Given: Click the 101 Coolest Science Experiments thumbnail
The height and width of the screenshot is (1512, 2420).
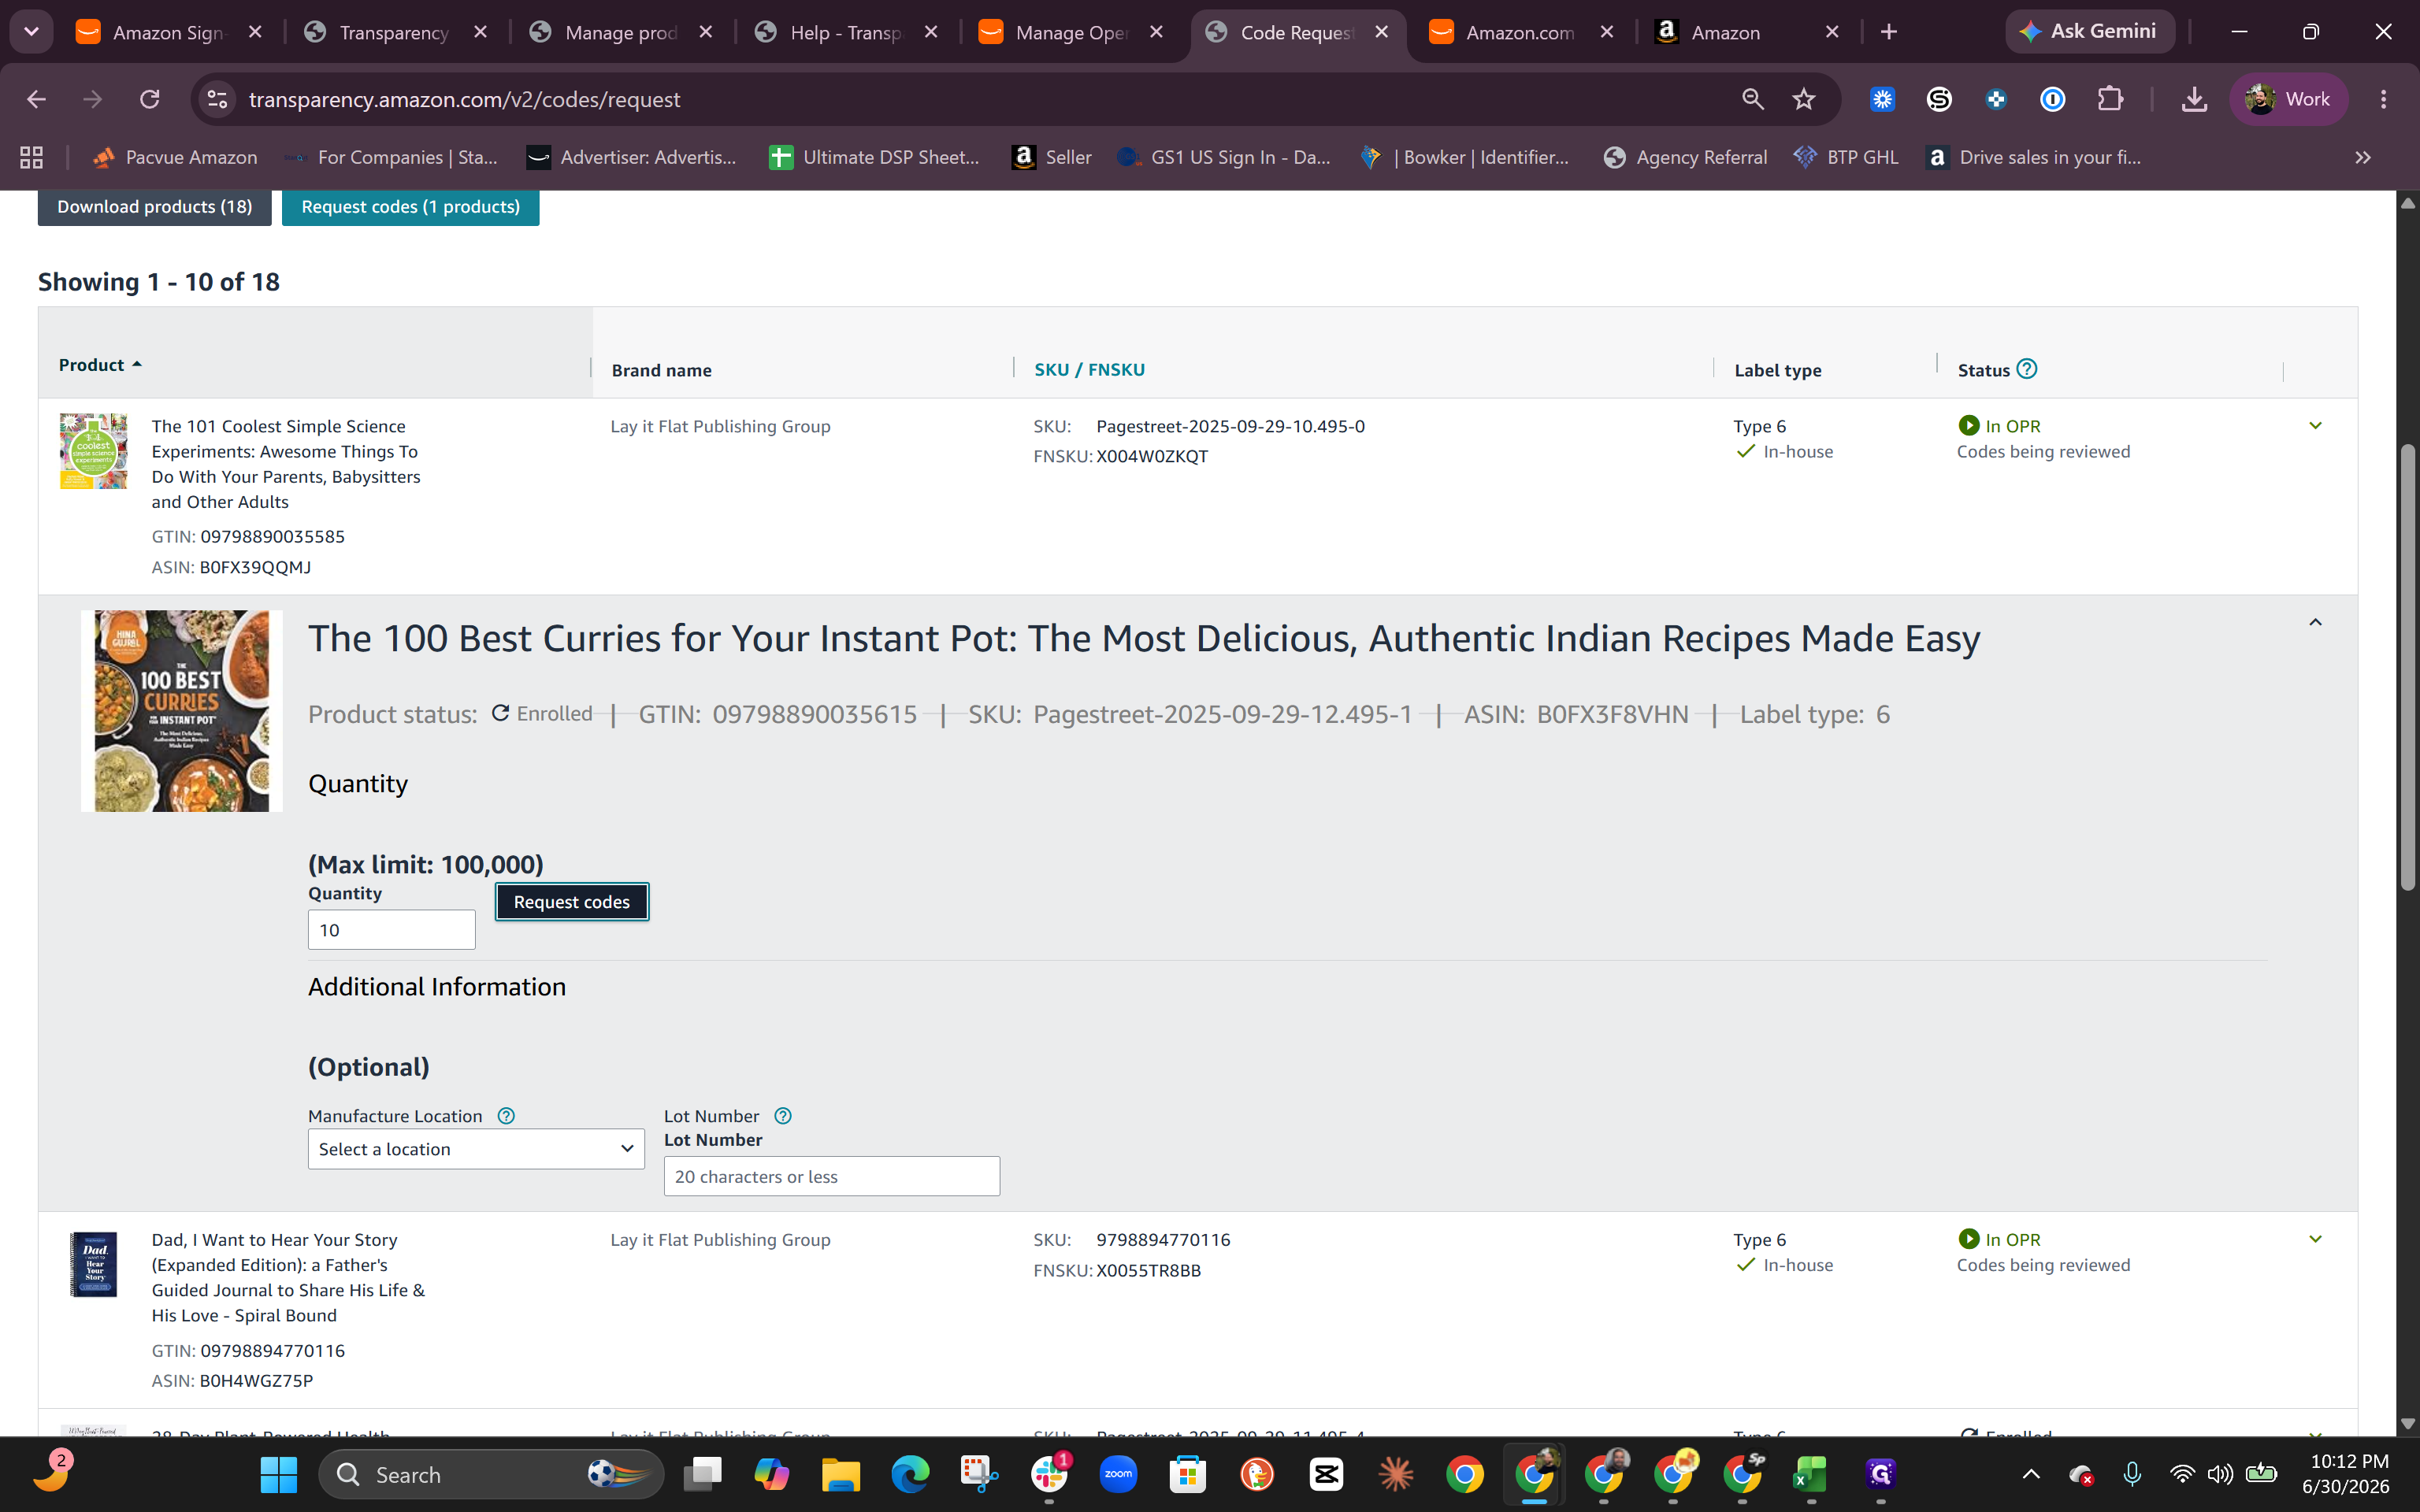Looking at the screenshot, I should pyautogui.click(x=93, y=451).
